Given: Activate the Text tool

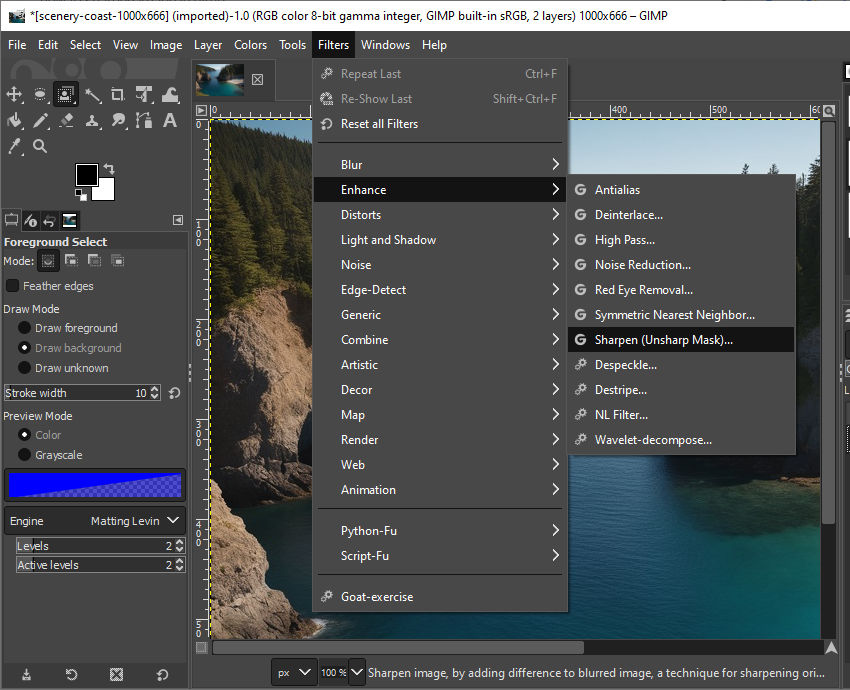Looking at the screenshot, I should pos(170,121).
